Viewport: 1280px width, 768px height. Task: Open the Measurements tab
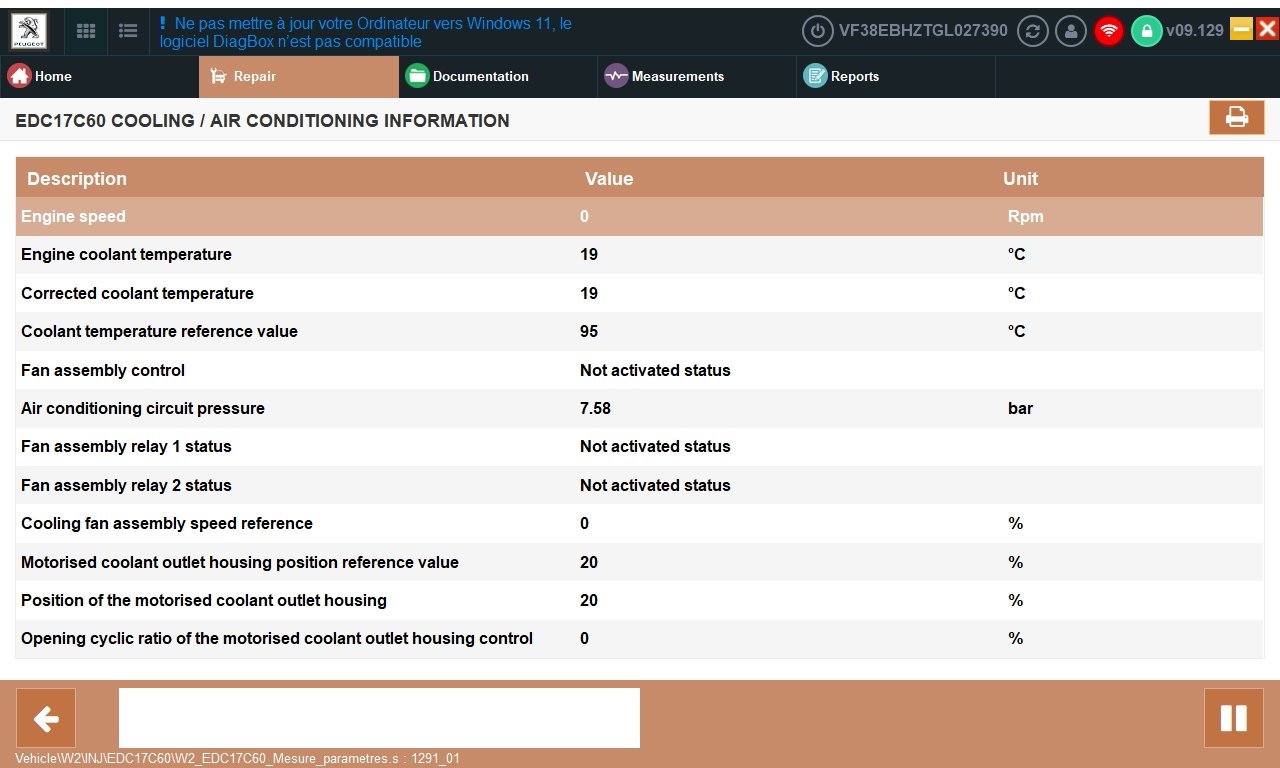pos(697,76)
